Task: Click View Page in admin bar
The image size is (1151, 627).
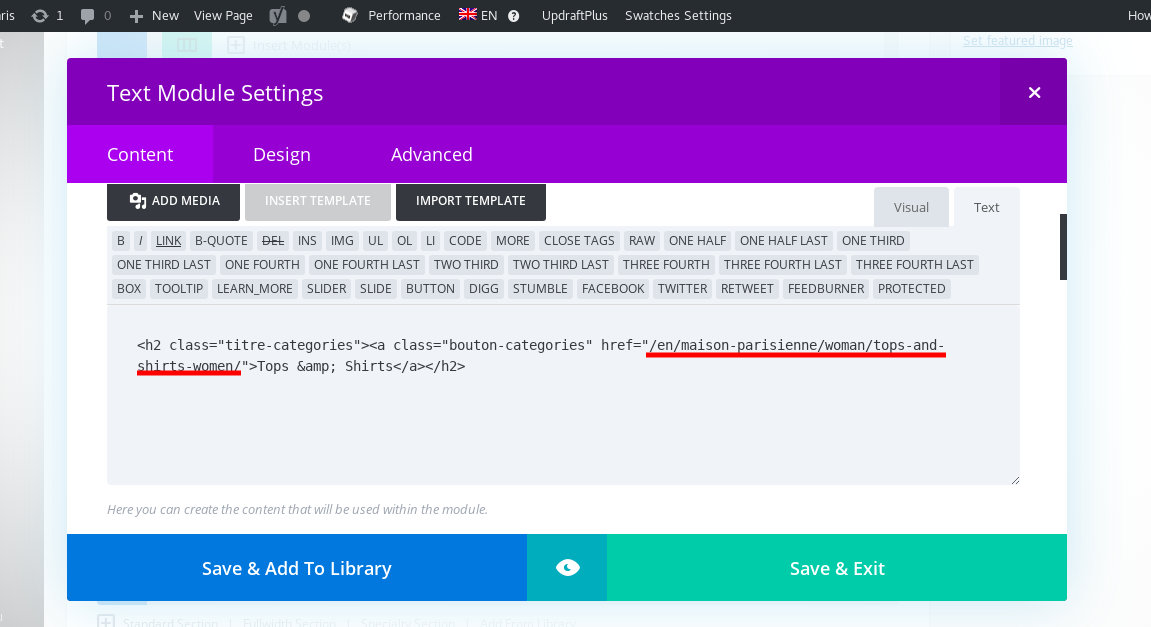Action: [223, 15]
